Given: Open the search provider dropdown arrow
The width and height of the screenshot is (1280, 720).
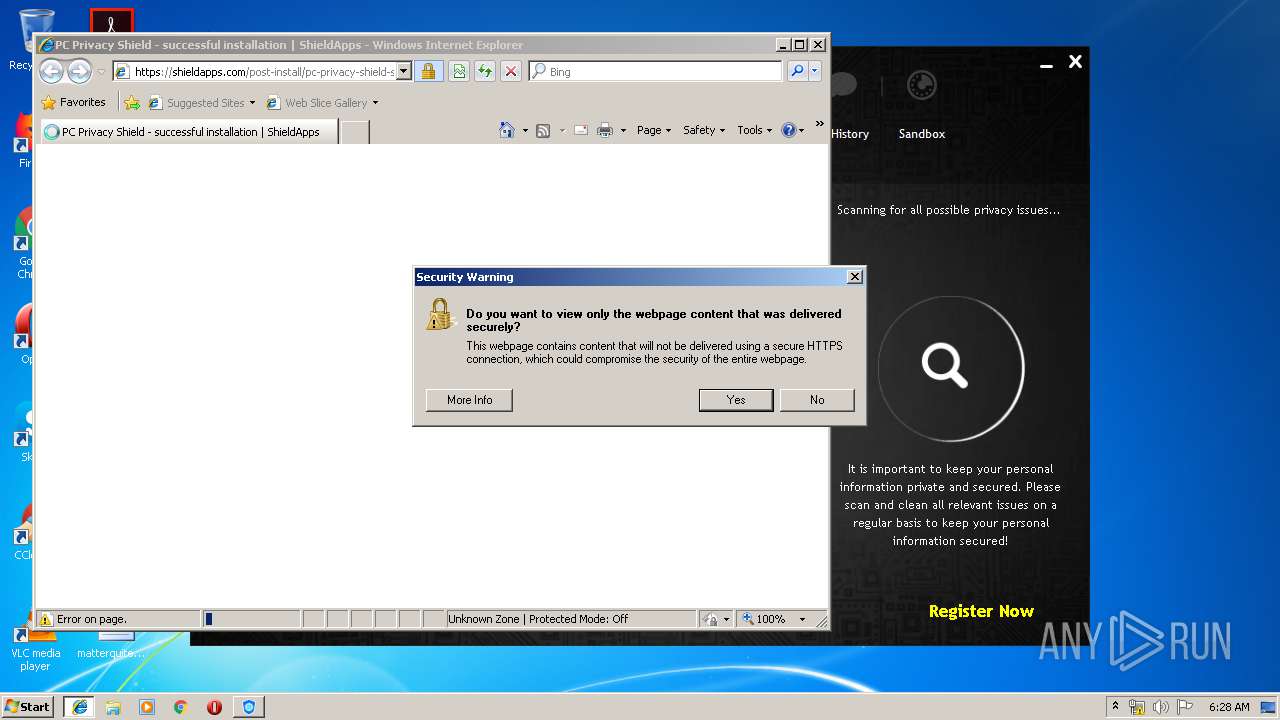Looking at the screenshot, I should click(815, 71).
